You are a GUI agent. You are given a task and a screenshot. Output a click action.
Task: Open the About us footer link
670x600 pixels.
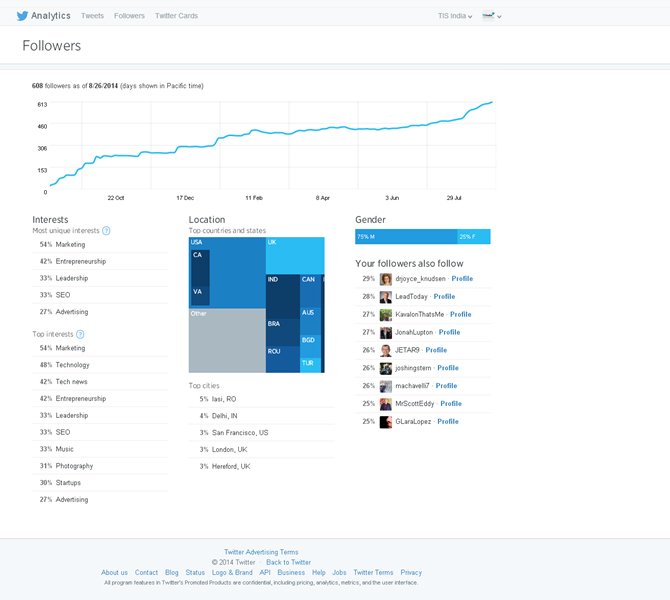point(114,573)
